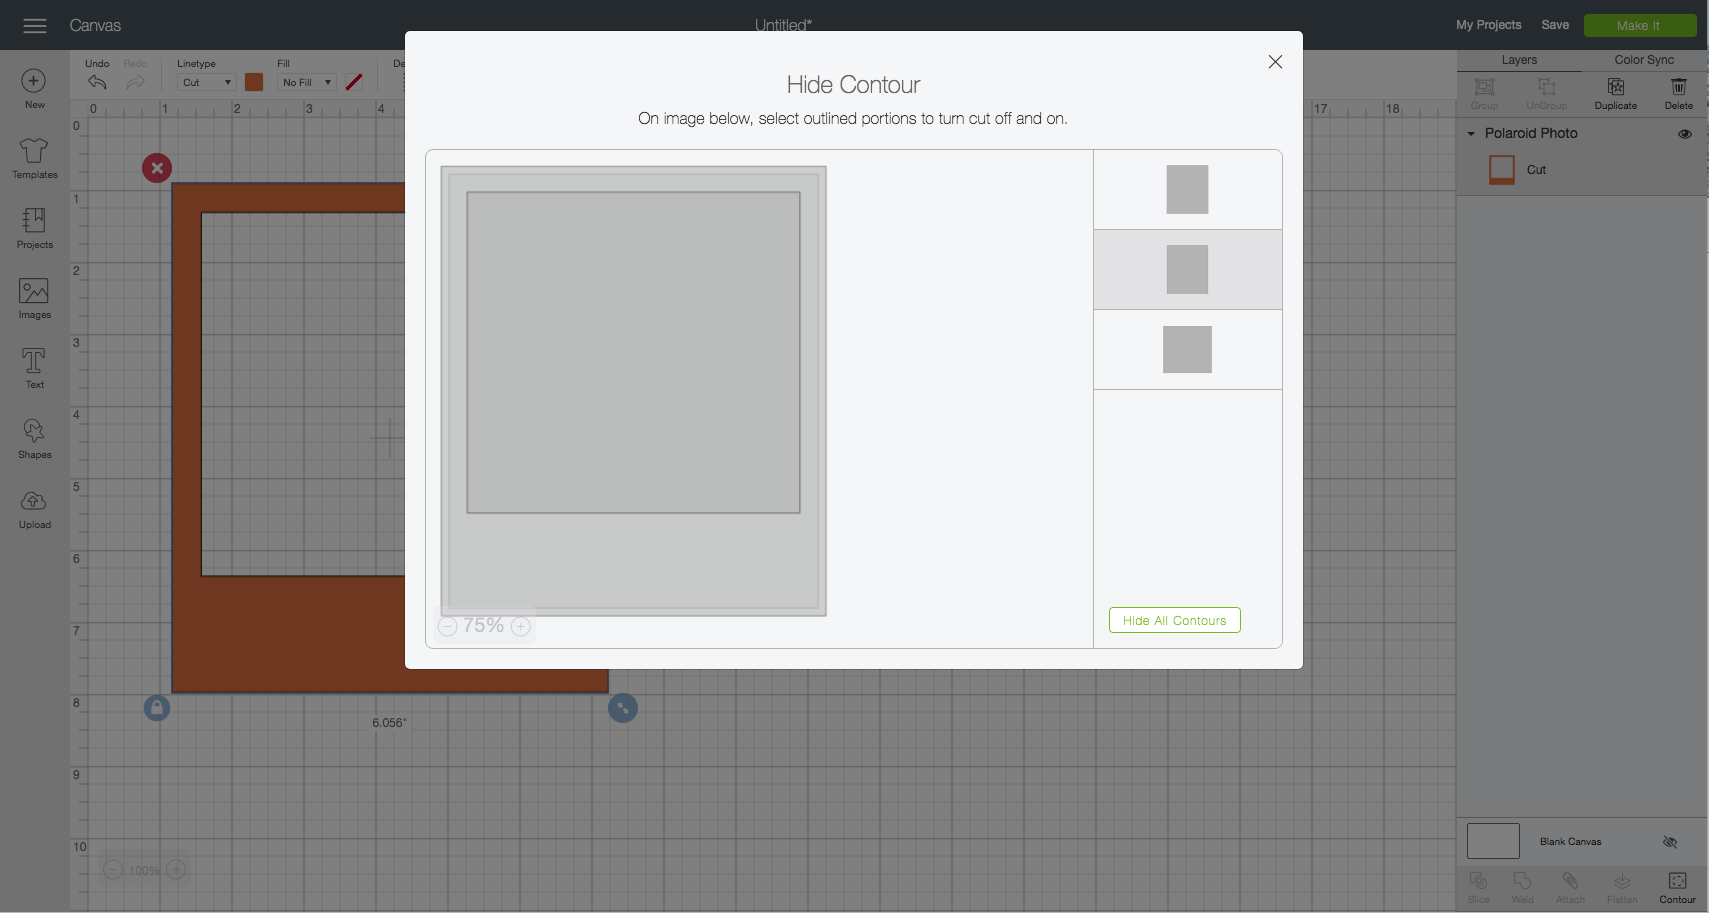Viewport: 1709px width, 913px height.
Task: Select the Text tool
Action: (34, 368)
